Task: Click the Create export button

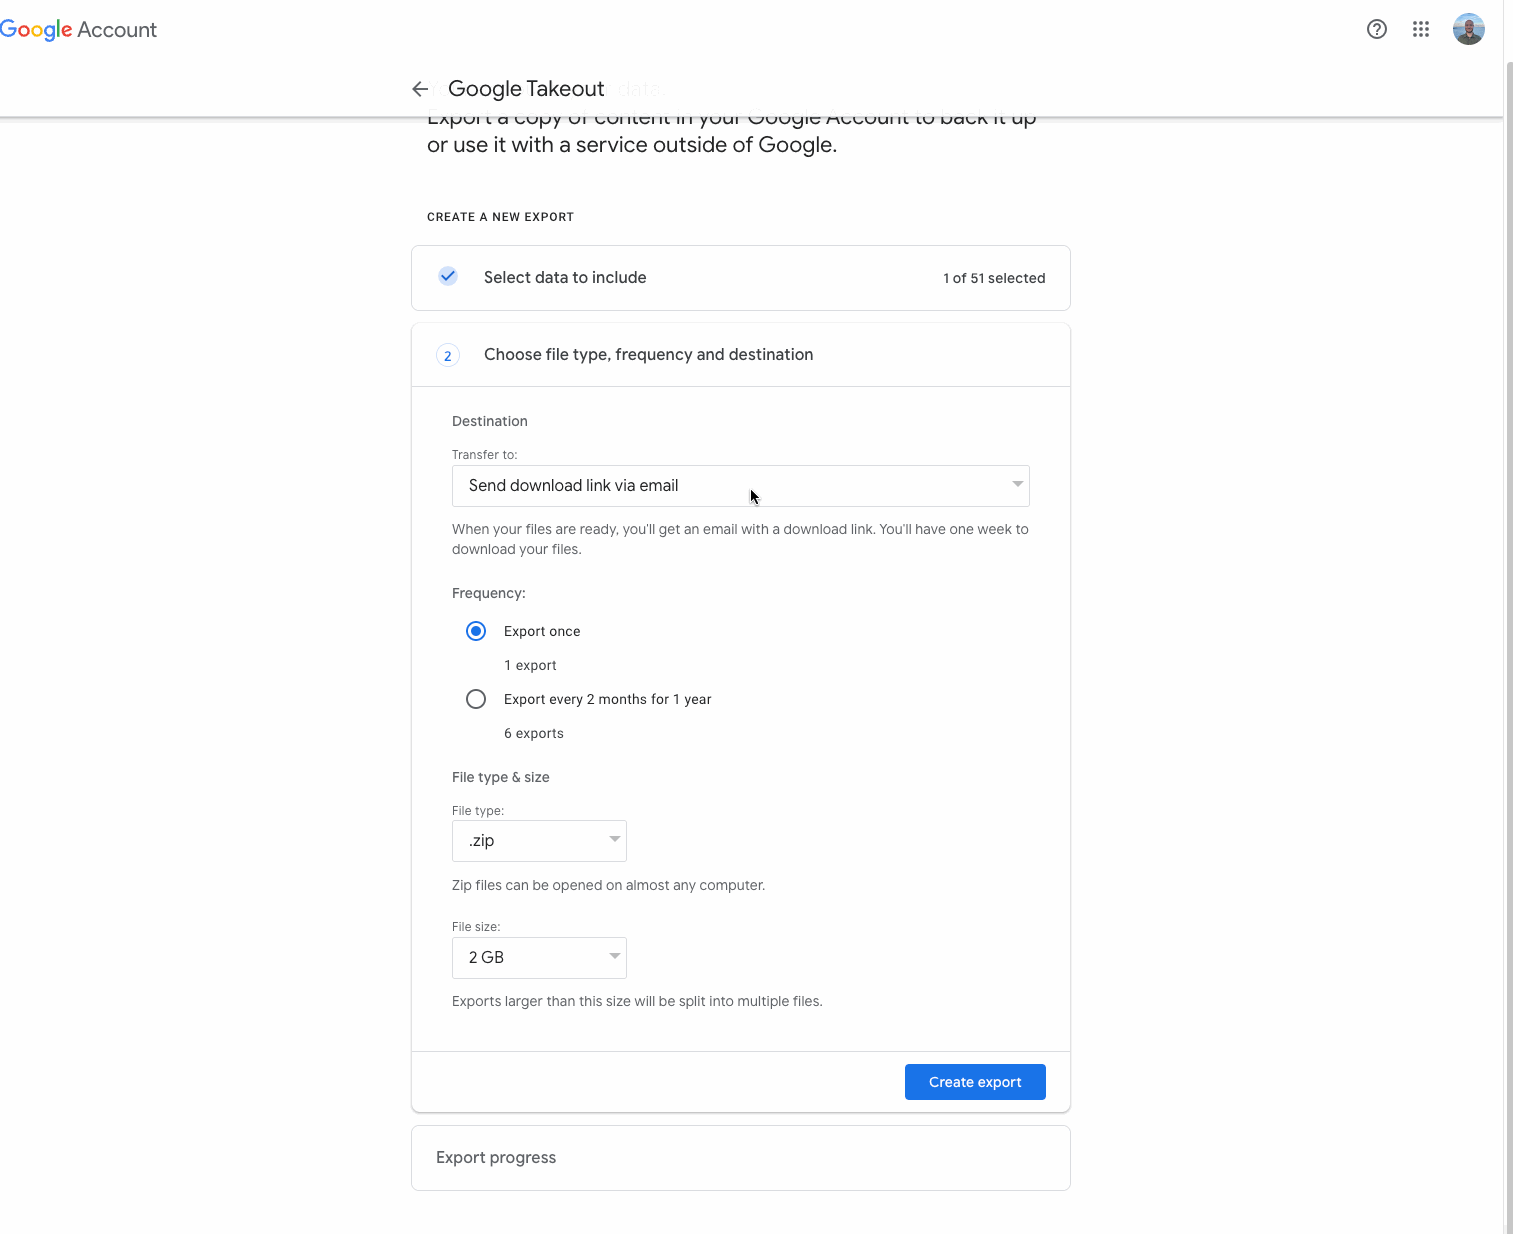Action: (975, 1082)
